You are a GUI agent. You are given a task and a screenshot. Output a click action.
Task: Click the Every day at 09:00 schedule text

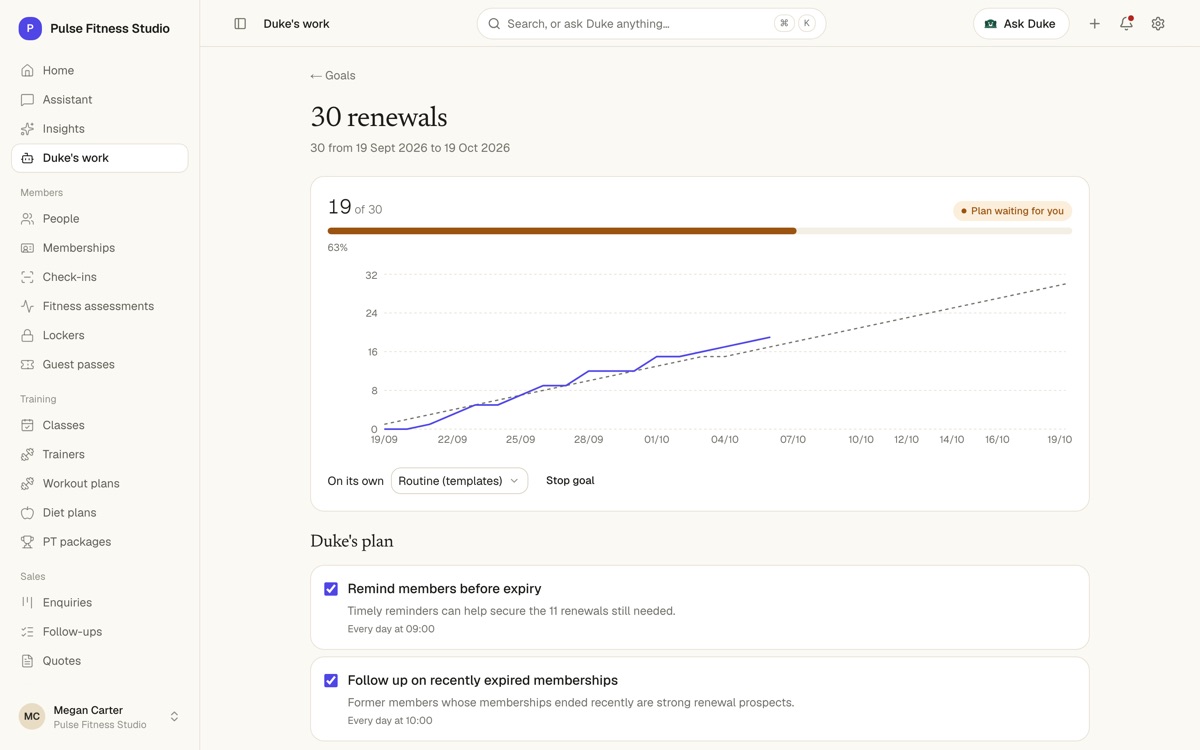pos(391,629)
